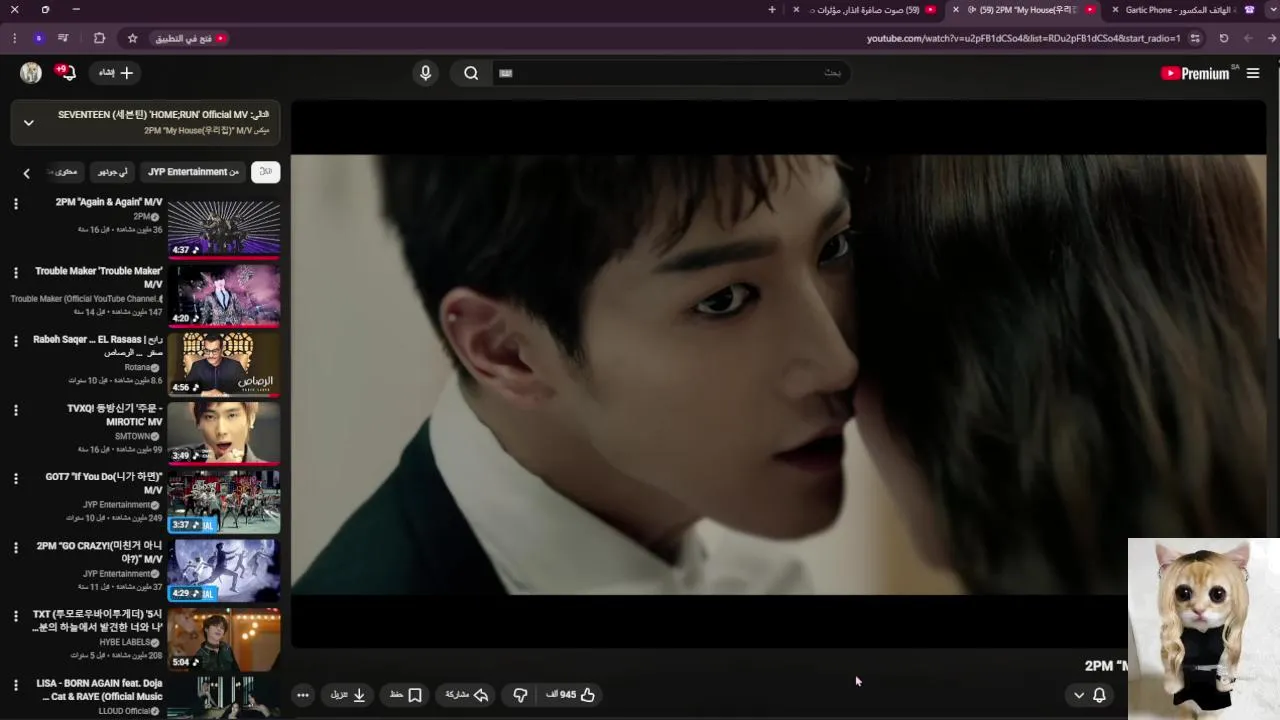Switch to the (59) alarm whistle sound tab
Viewport: 1280px width, 720px height.
pos(866,10)
